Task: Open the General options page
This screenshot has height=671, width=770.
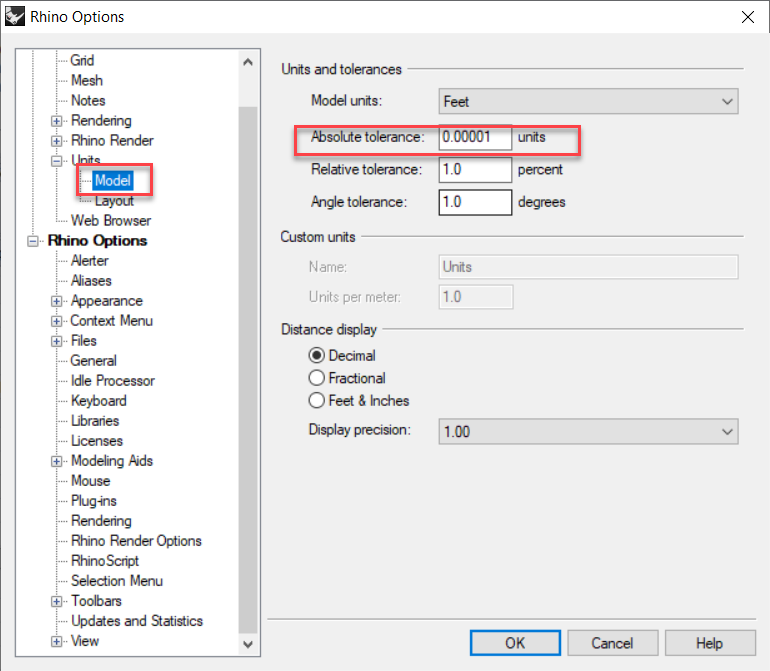Action: 93,361
